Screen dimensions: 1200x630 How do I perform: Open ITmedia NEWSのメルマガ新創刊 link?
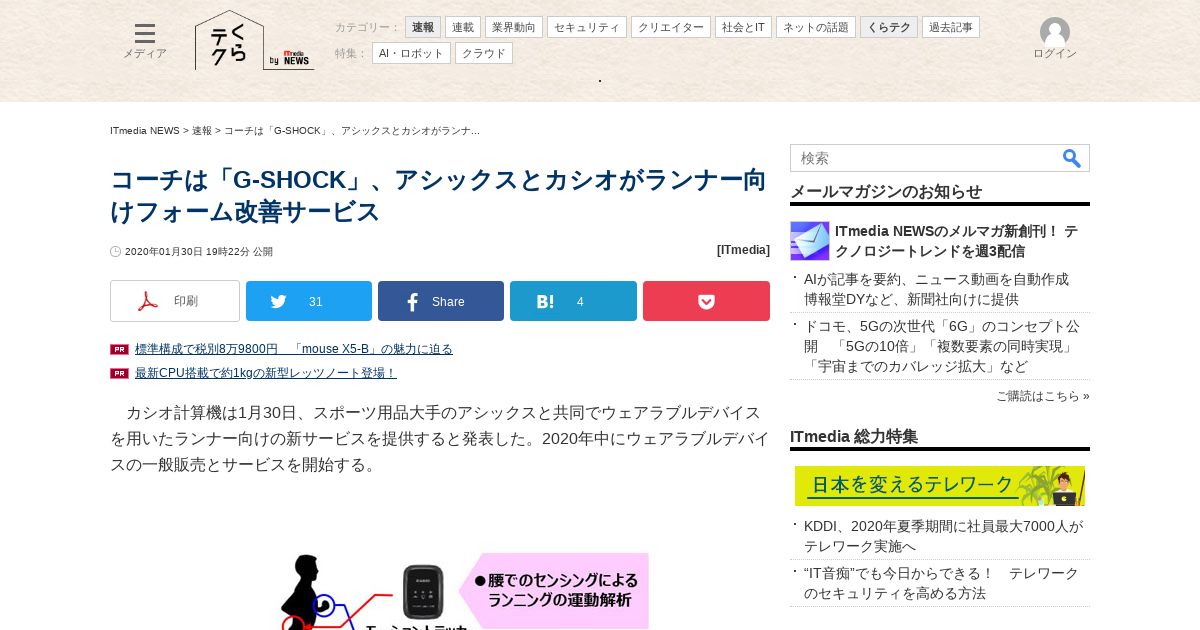click(x=956, y=241)
